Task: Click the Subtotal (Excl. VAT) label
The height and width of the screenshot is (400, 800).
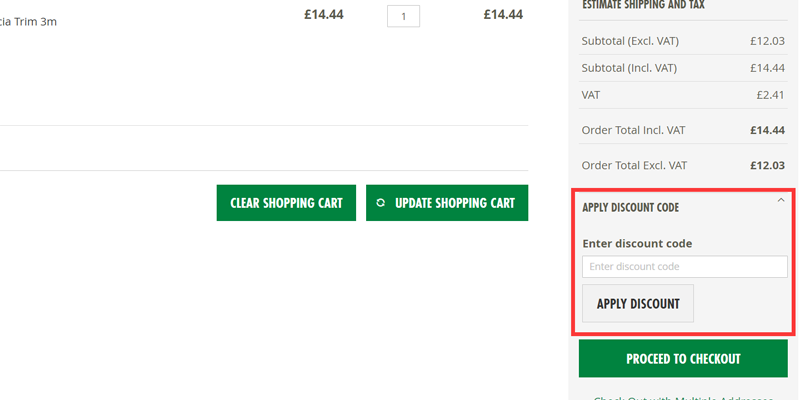Action: (x=630, y=41)
